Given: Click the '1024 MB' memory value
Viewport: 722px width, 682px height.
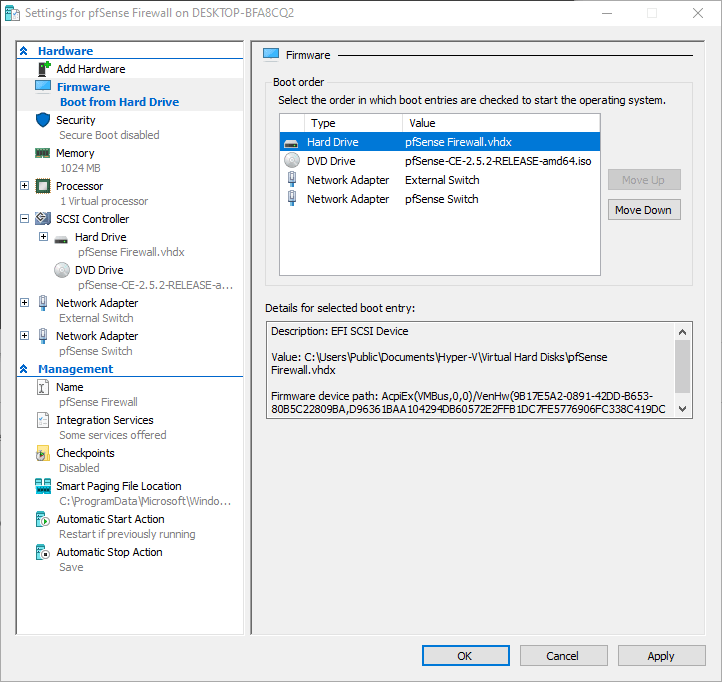Looking at the screenshot, I should [80, 168].
